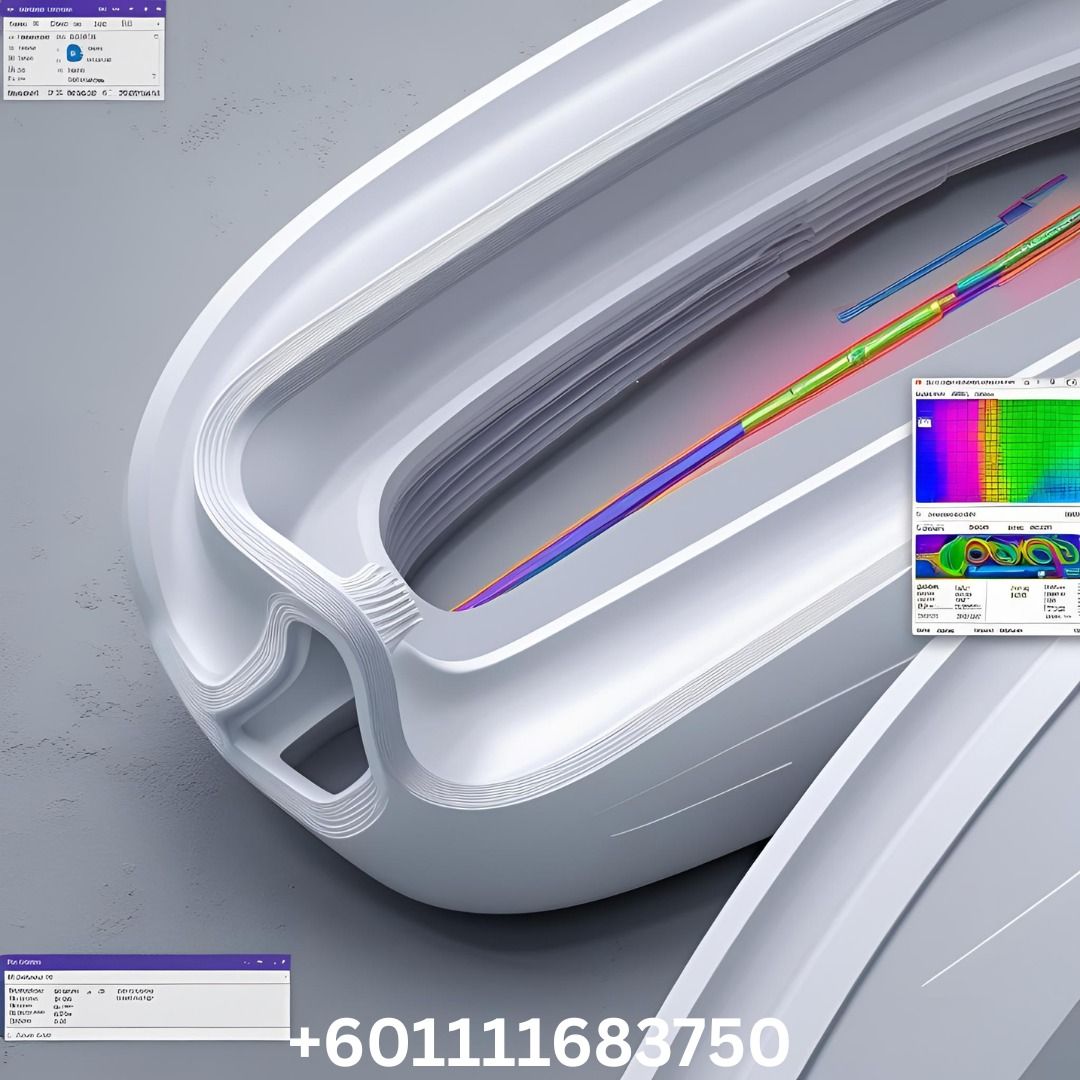Viewport: 1080px width, 1080px height.
Task: Switch to the first tab of the top-left panel
Action: 19,24
